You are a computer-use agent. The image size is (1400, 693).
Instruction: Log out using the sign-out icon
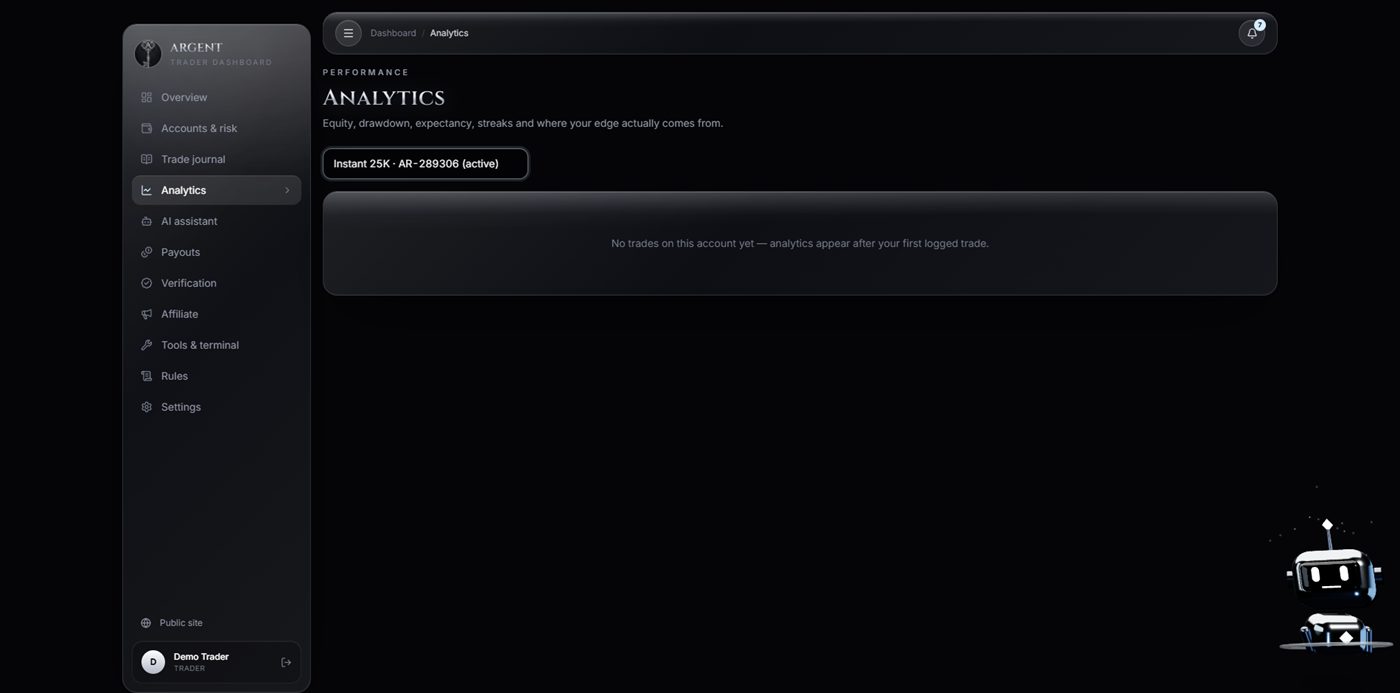pos(286,662)
